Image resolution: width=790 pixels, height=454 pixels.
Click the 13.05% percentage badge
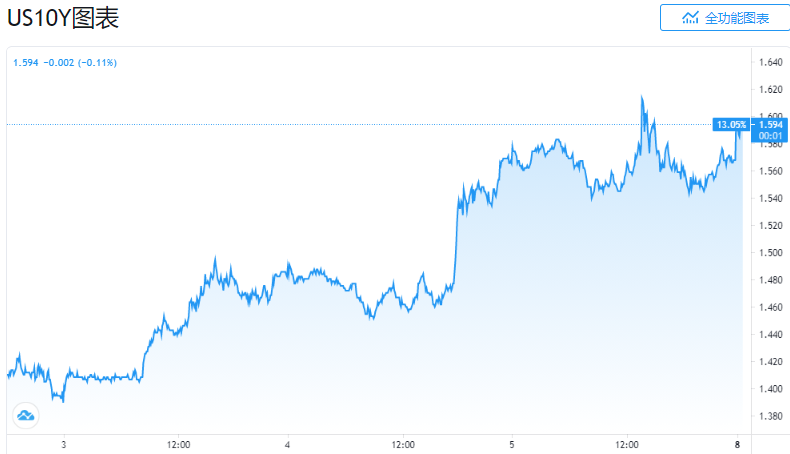[730, 124]
